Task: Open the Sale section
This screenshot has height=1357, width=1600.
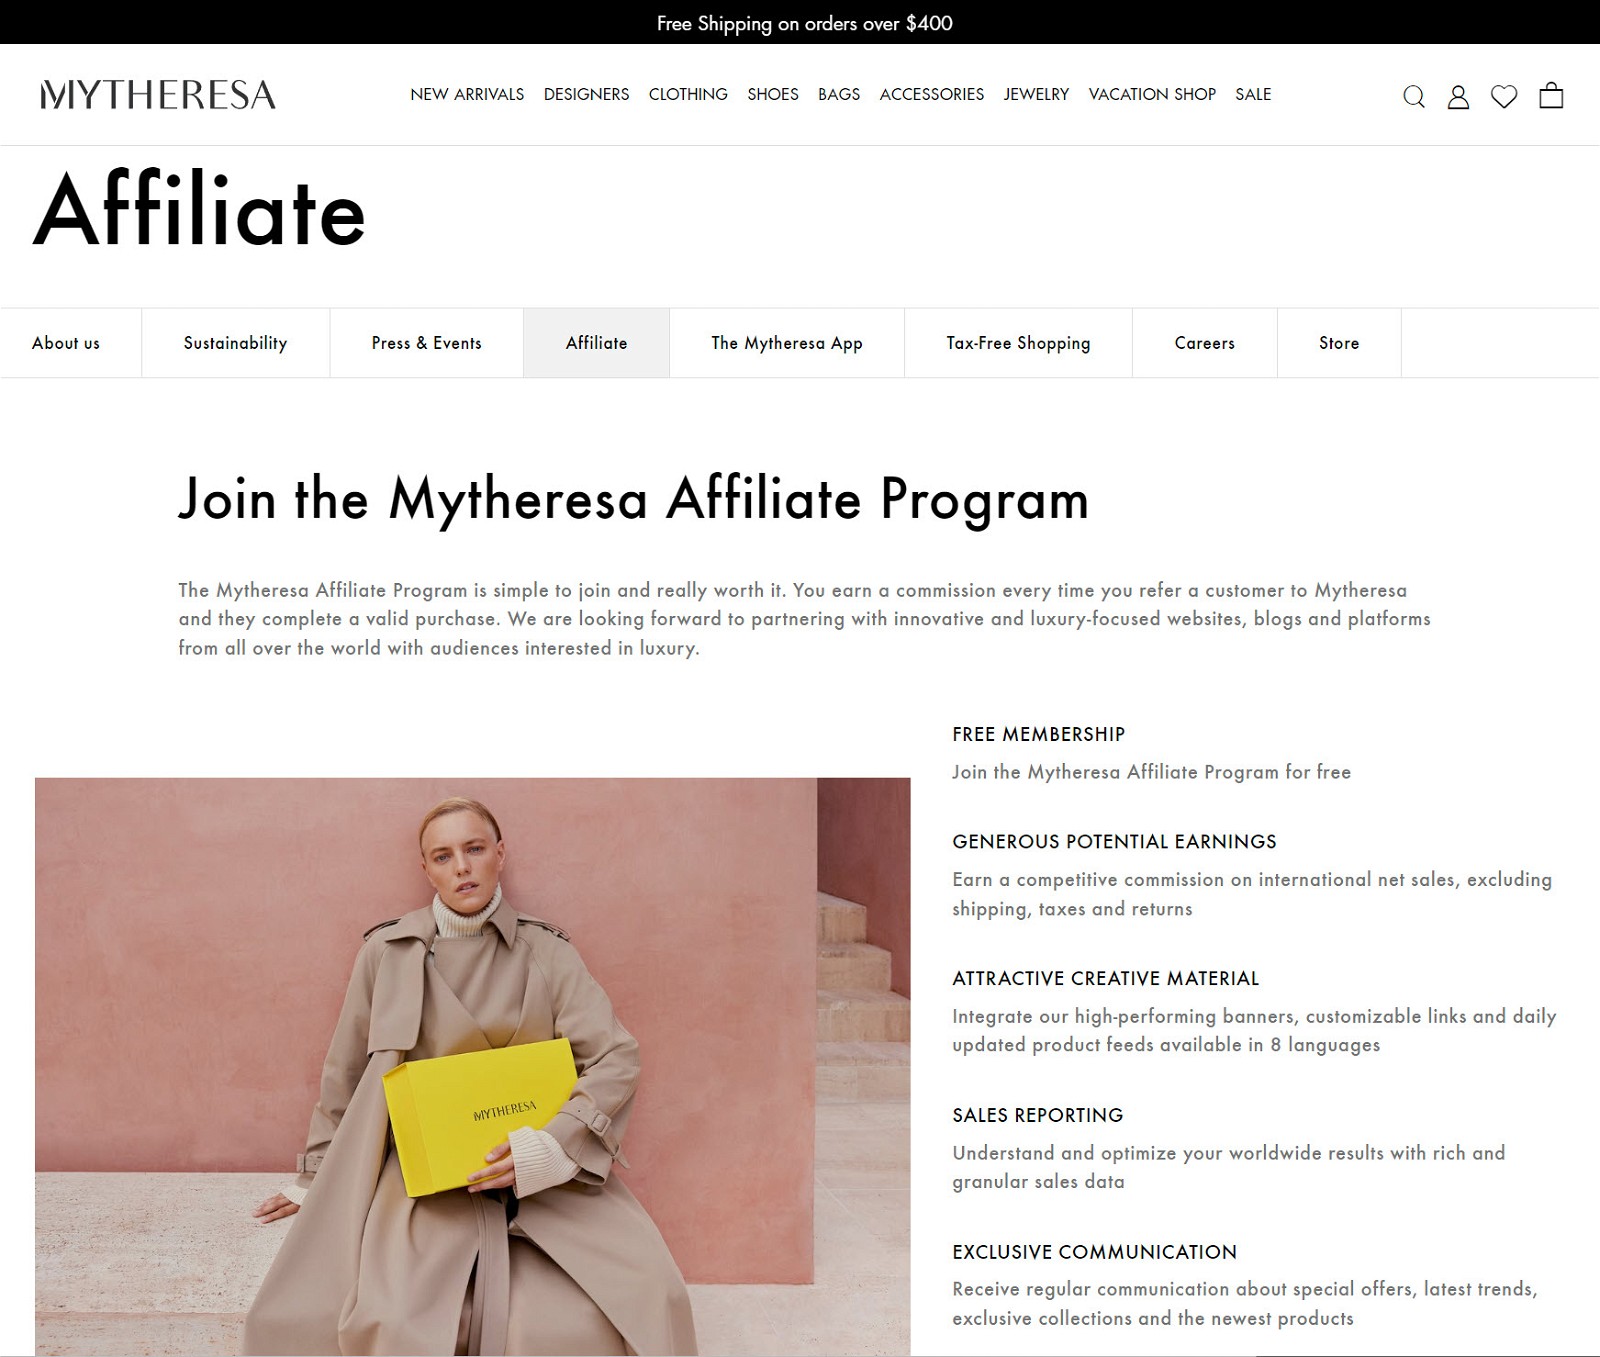Action: pos(1253,94)
